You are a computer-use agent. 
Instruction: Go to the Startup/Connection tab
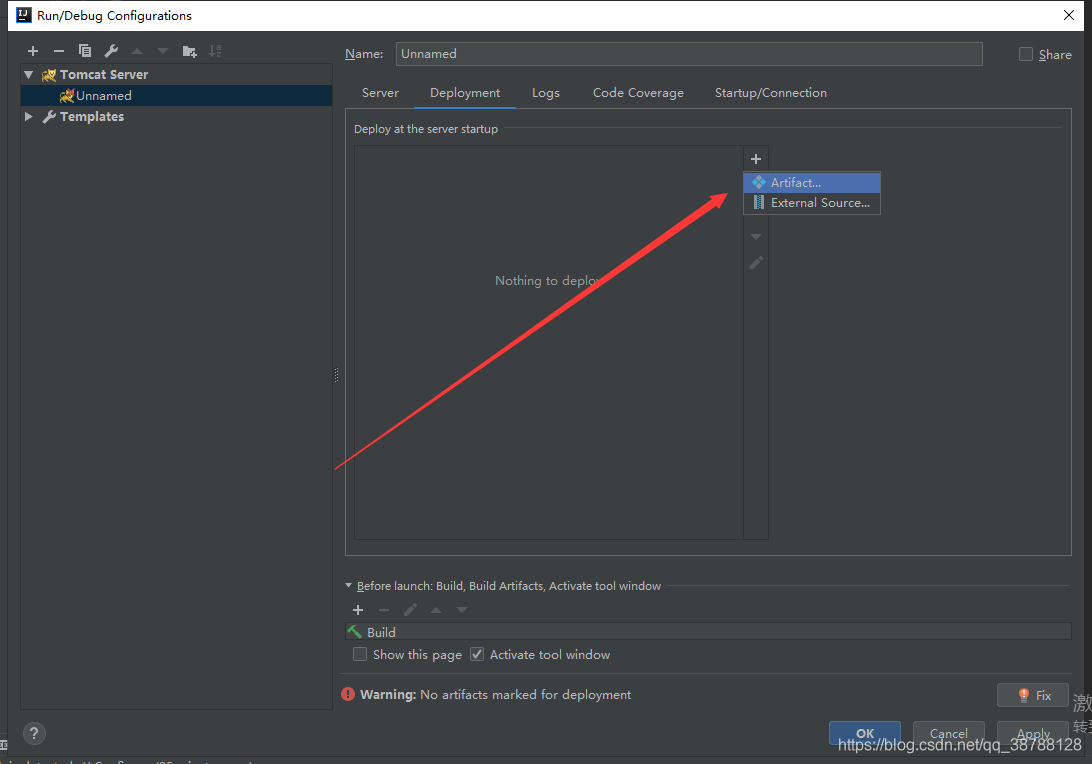pos(770,93)
